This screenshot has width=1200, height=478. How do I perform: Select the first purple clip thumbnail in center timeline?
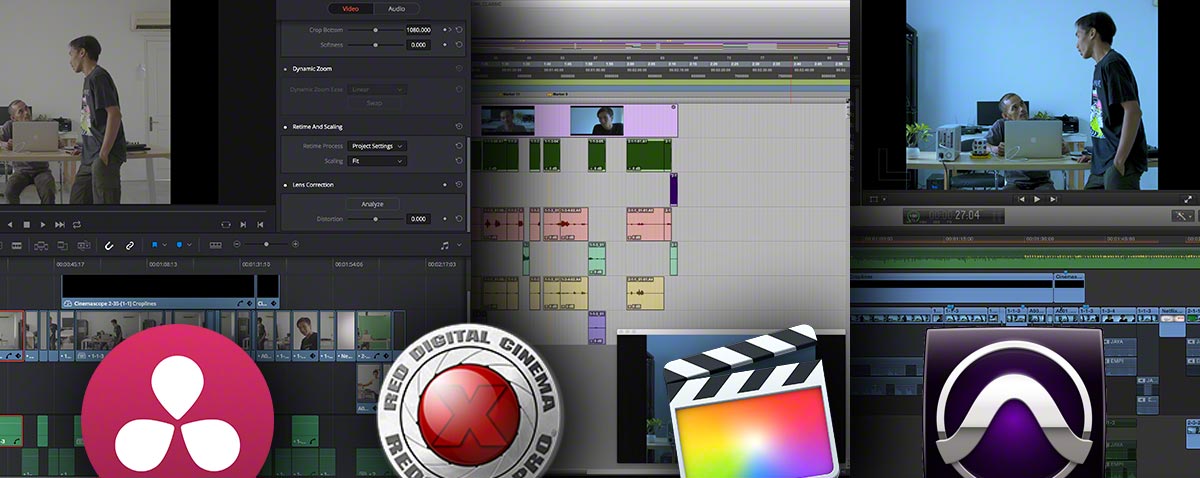[508, 121]
